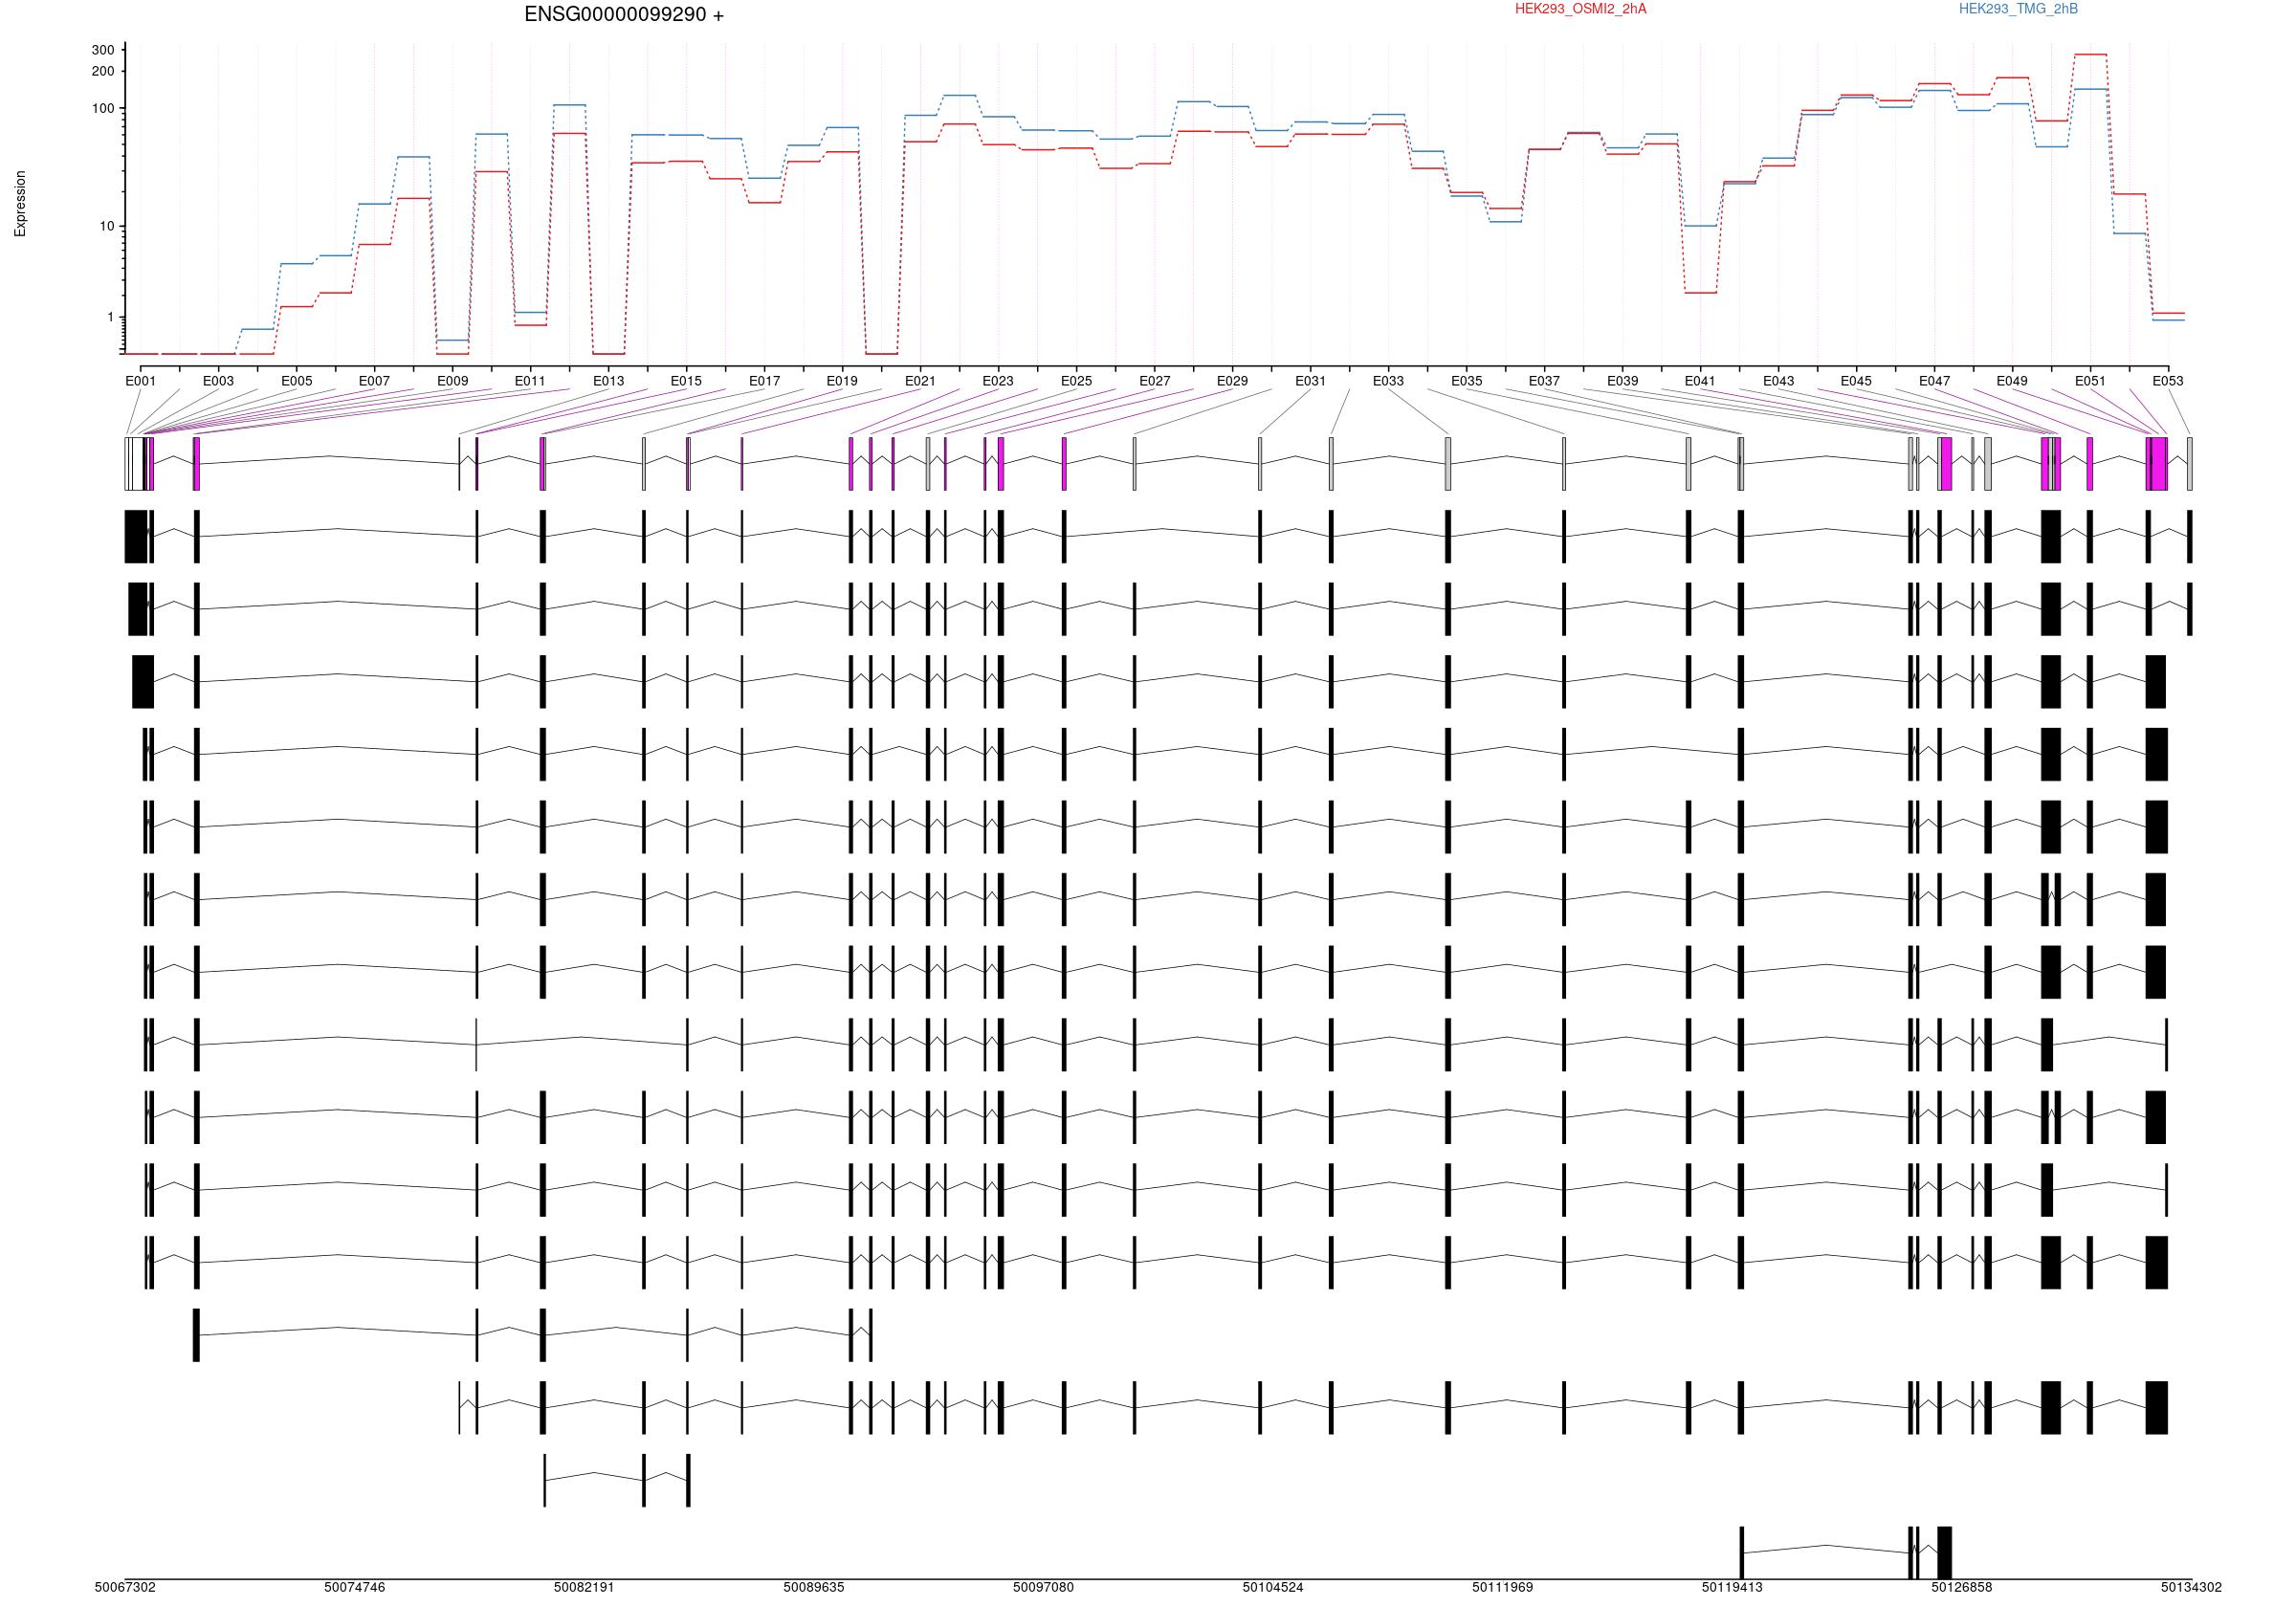Click exon label E019
Screen dimensions: 2296x1607
[842, 381]
